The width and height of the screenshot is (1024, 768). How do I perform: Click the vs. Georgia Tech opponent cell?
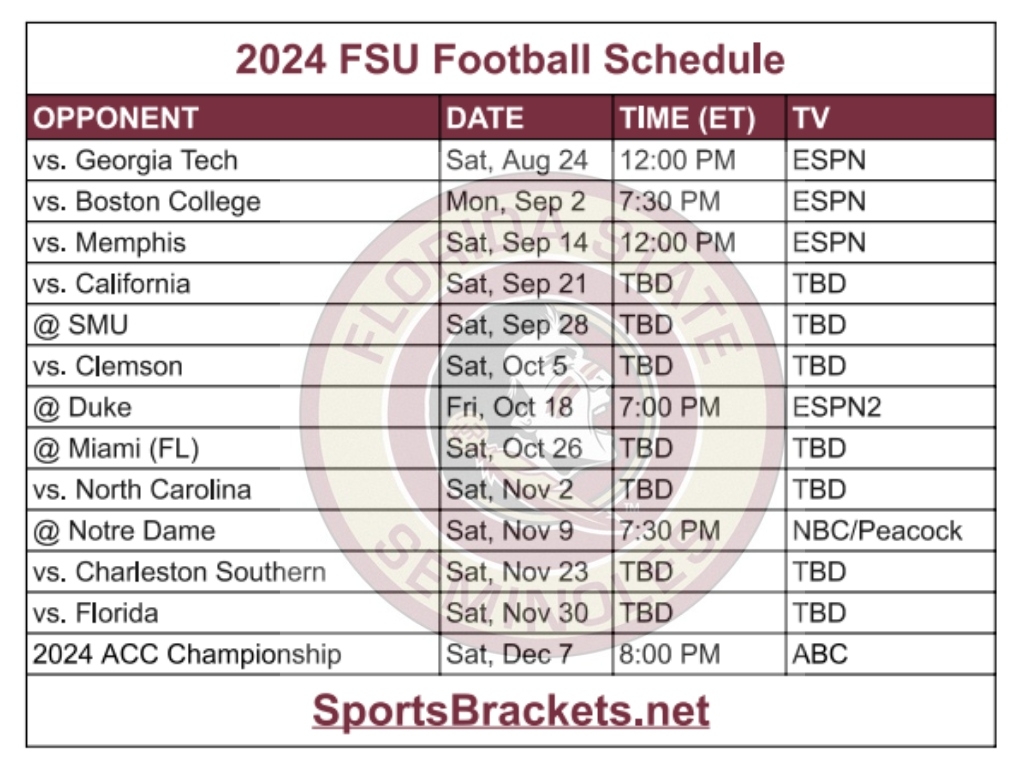[135, 160]
